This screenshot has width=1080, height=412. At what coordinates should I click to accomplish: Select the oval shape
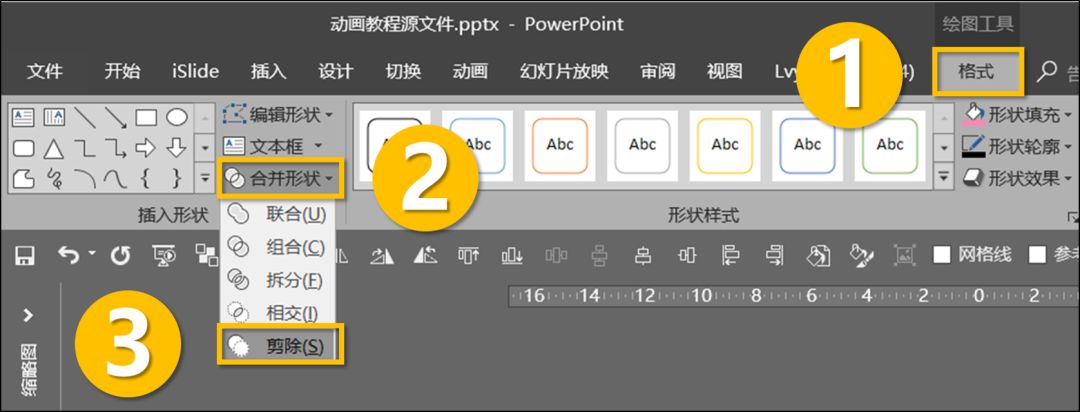[177, 118]
